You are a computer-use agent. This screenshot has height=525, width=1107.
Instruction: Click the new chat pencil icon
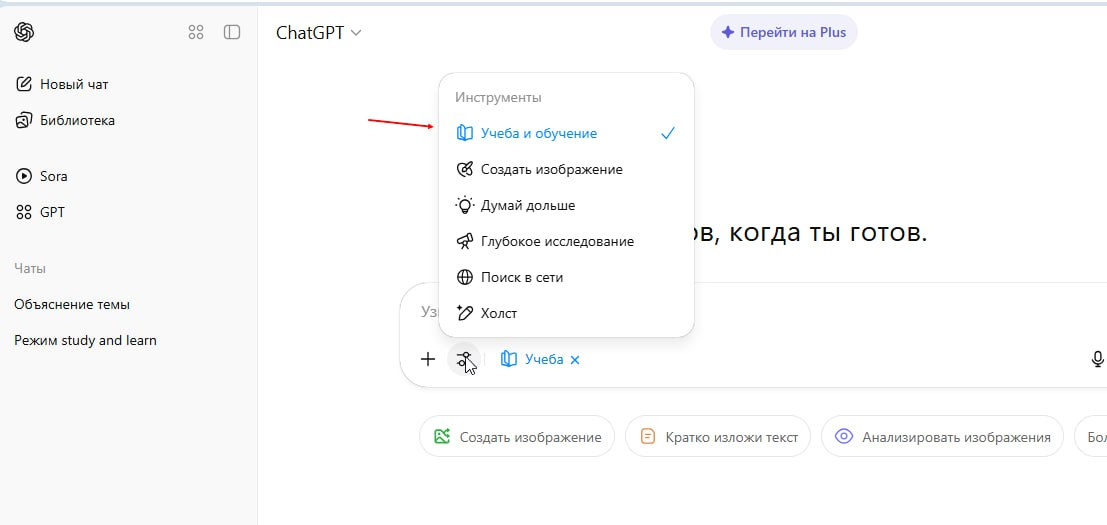[23, 84]
